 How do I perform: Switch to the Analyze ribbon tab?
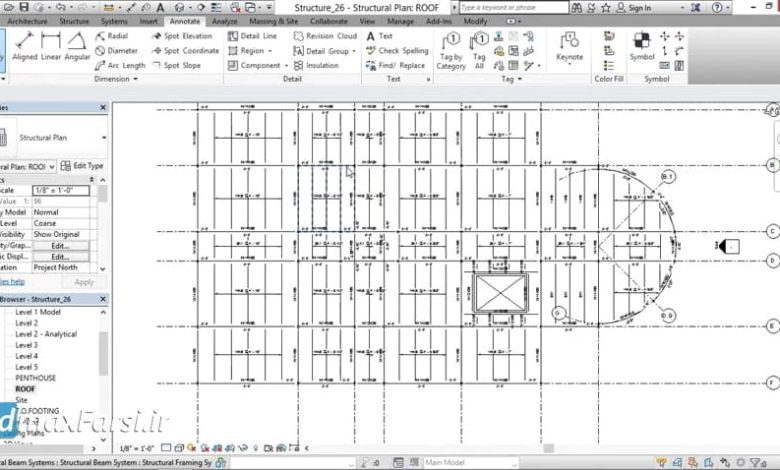click(224, 21)
